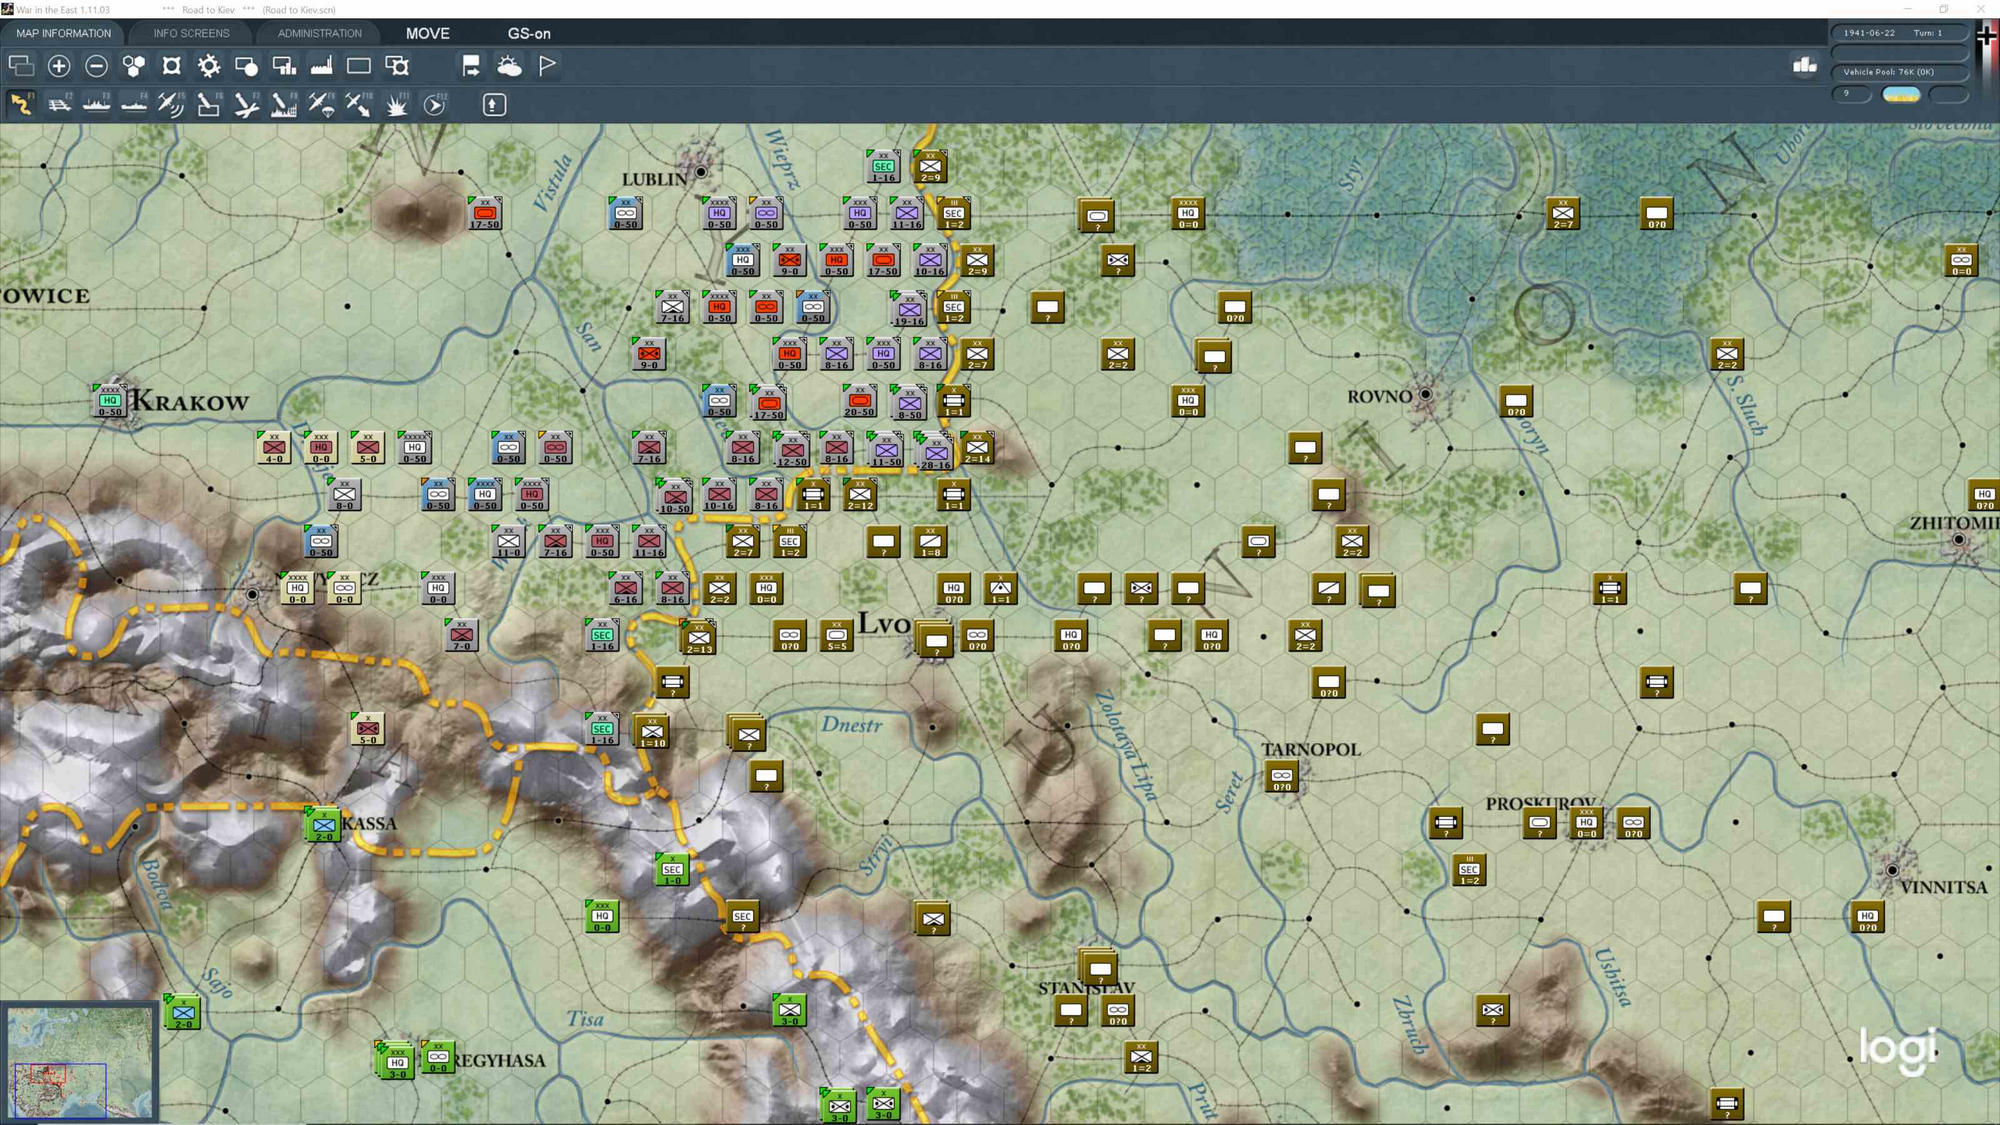Screen dimensions: 2000x1125
Task: Select the red 20-50 panzer counter
Action: 859,401
